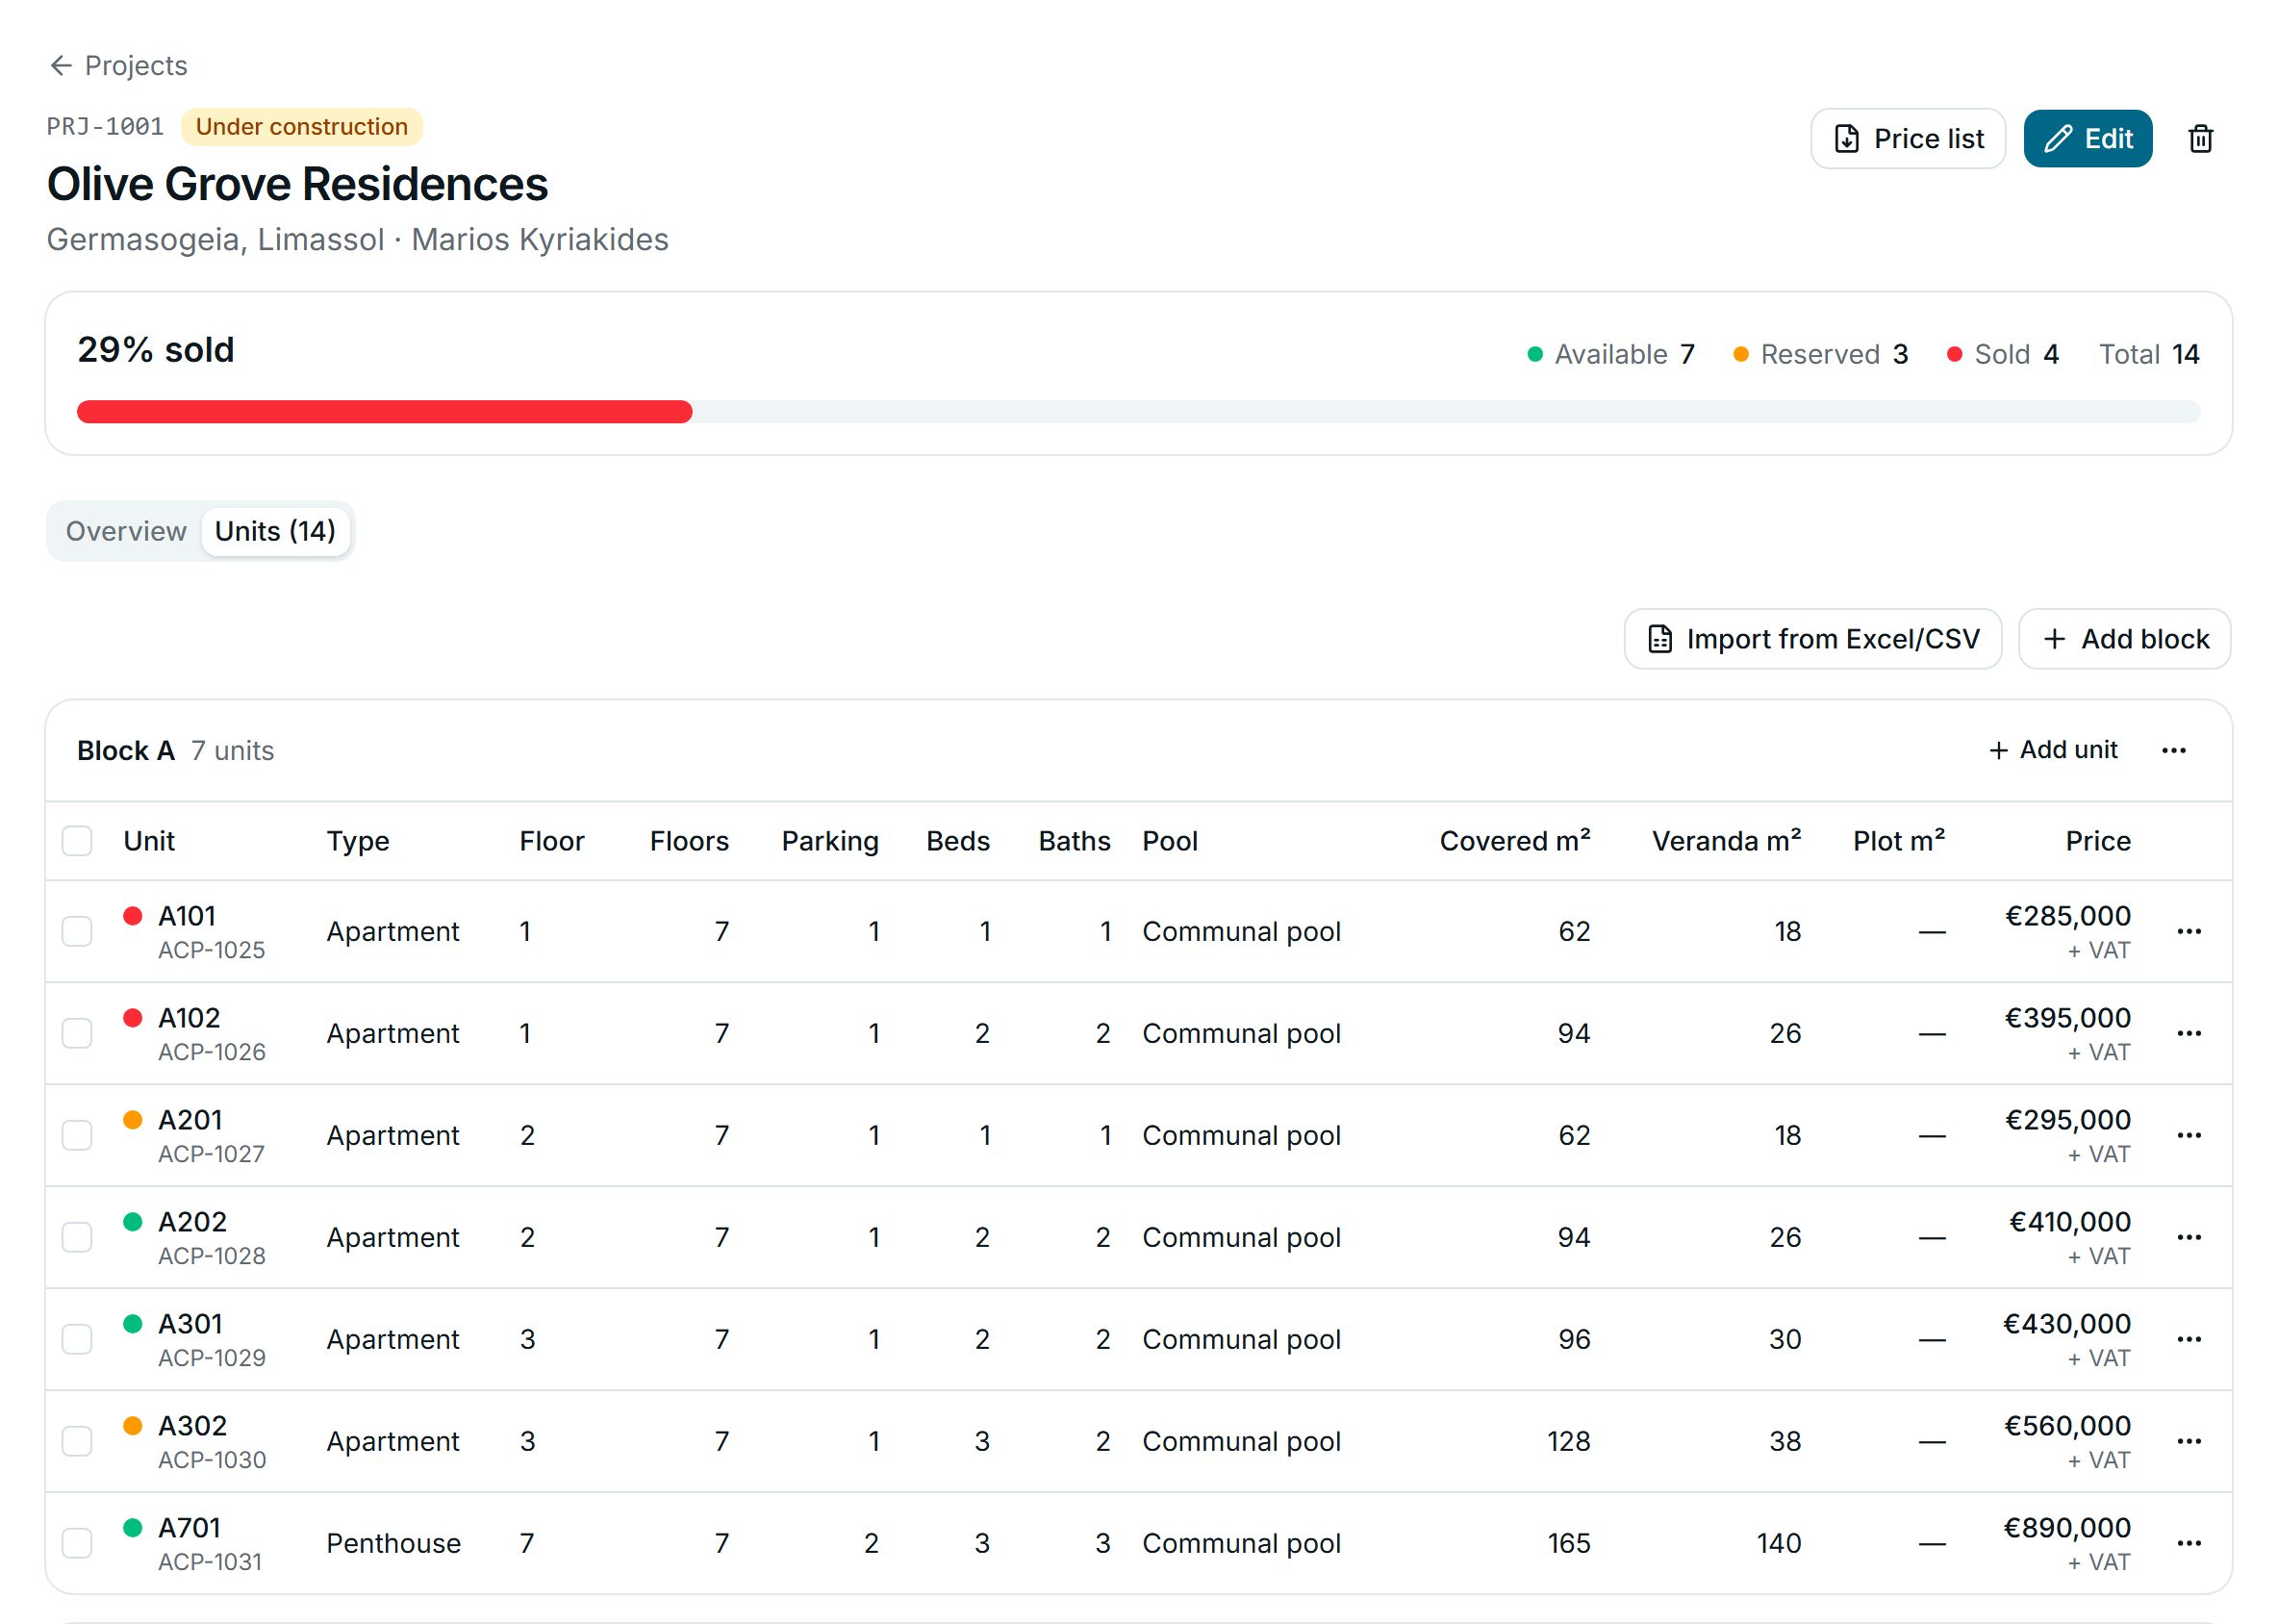Click unit code ACP-1031
The width and height of the screenshot is (2278, 1624).
tap(210, 1563)
